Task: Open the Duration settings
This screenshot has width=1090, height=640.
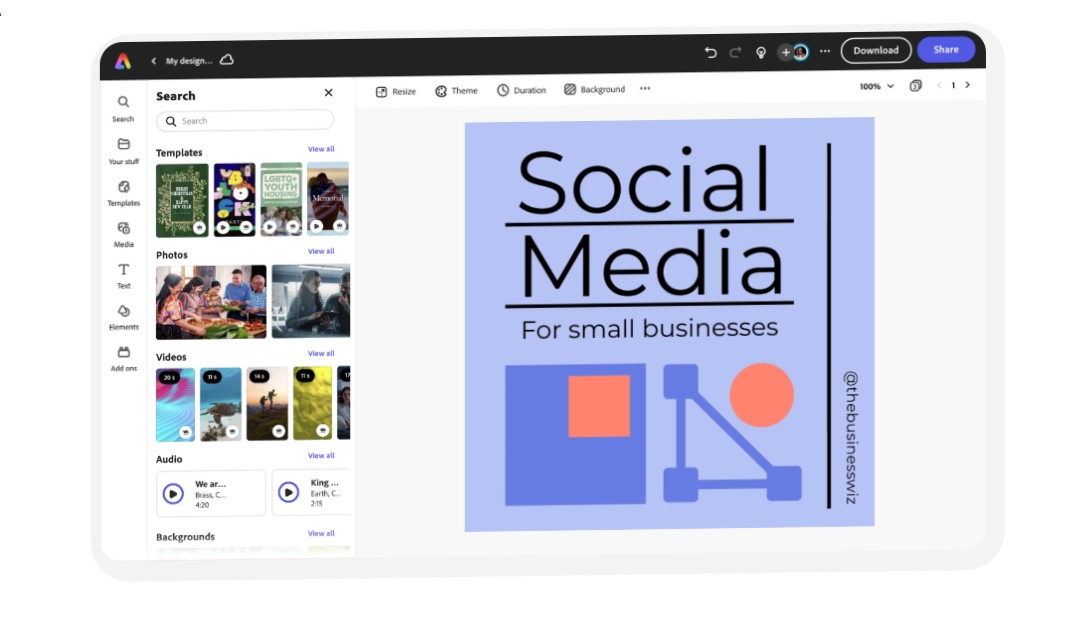Action: (521, 90)
